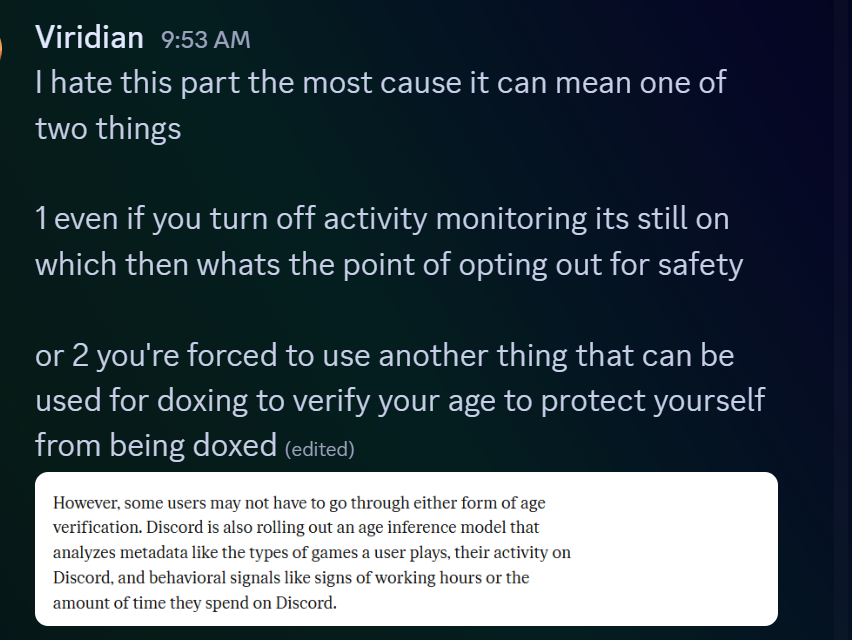Click the words "activity monitoring" in the message
The image size is (852, 640).
point(442,219)
